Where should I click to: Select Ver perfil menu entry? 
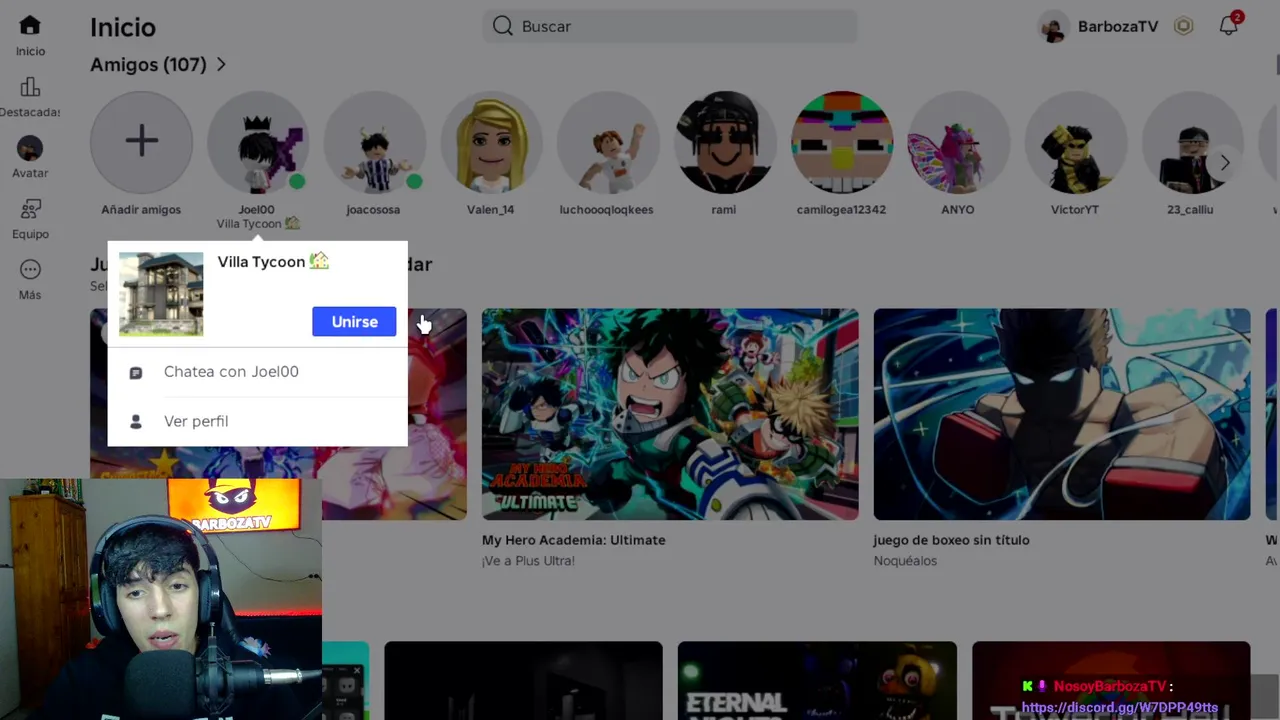[257, 421]
